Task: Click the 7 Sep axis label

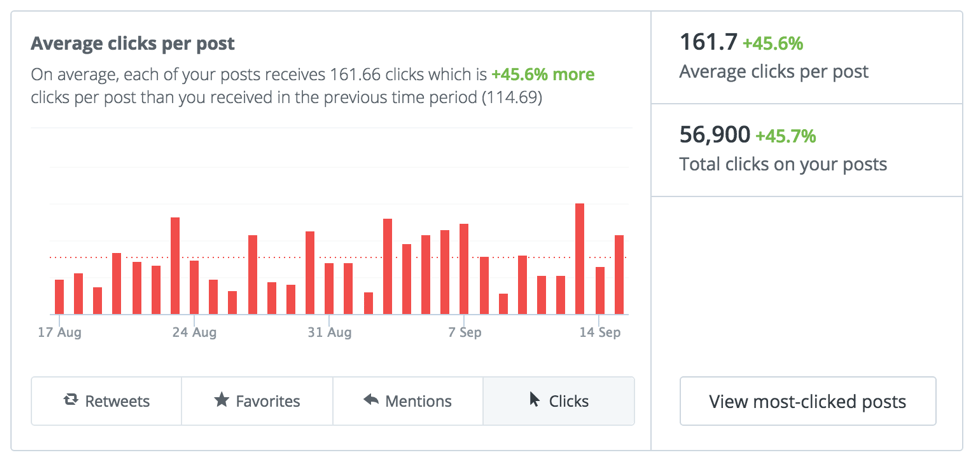Action: point(466,333)
